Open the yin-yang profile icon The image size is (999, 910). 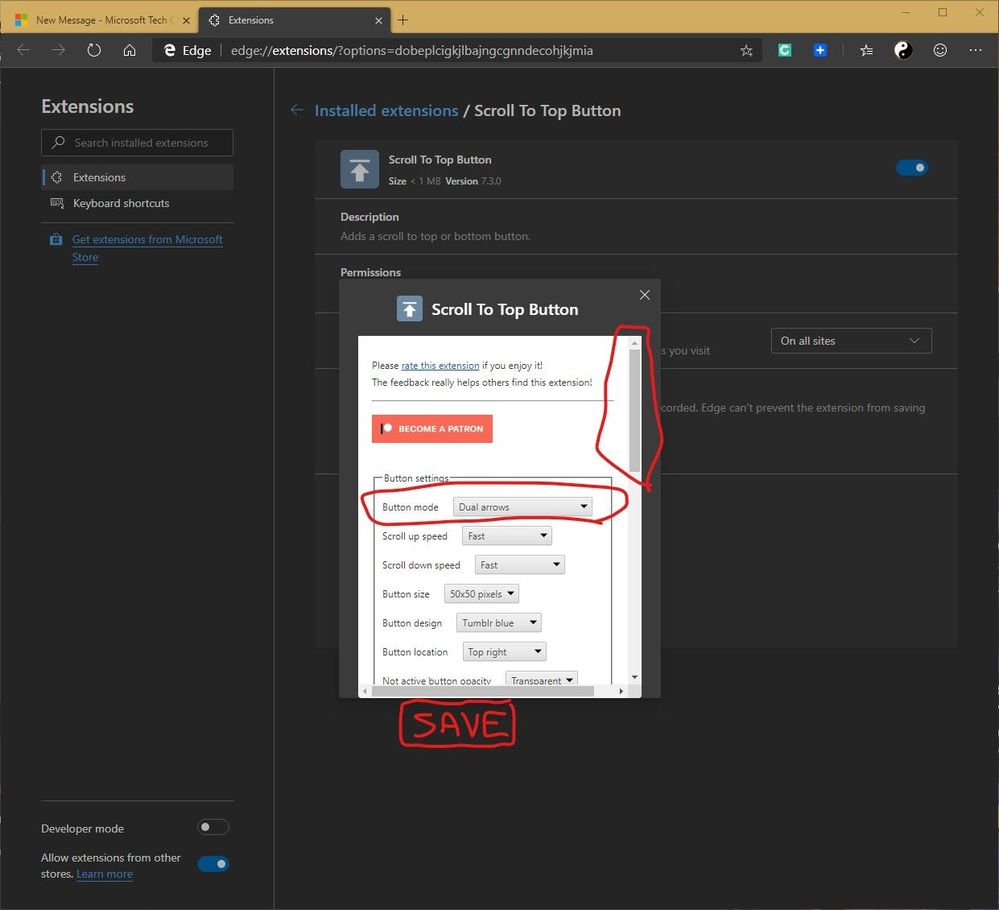(x=903, y=50)
